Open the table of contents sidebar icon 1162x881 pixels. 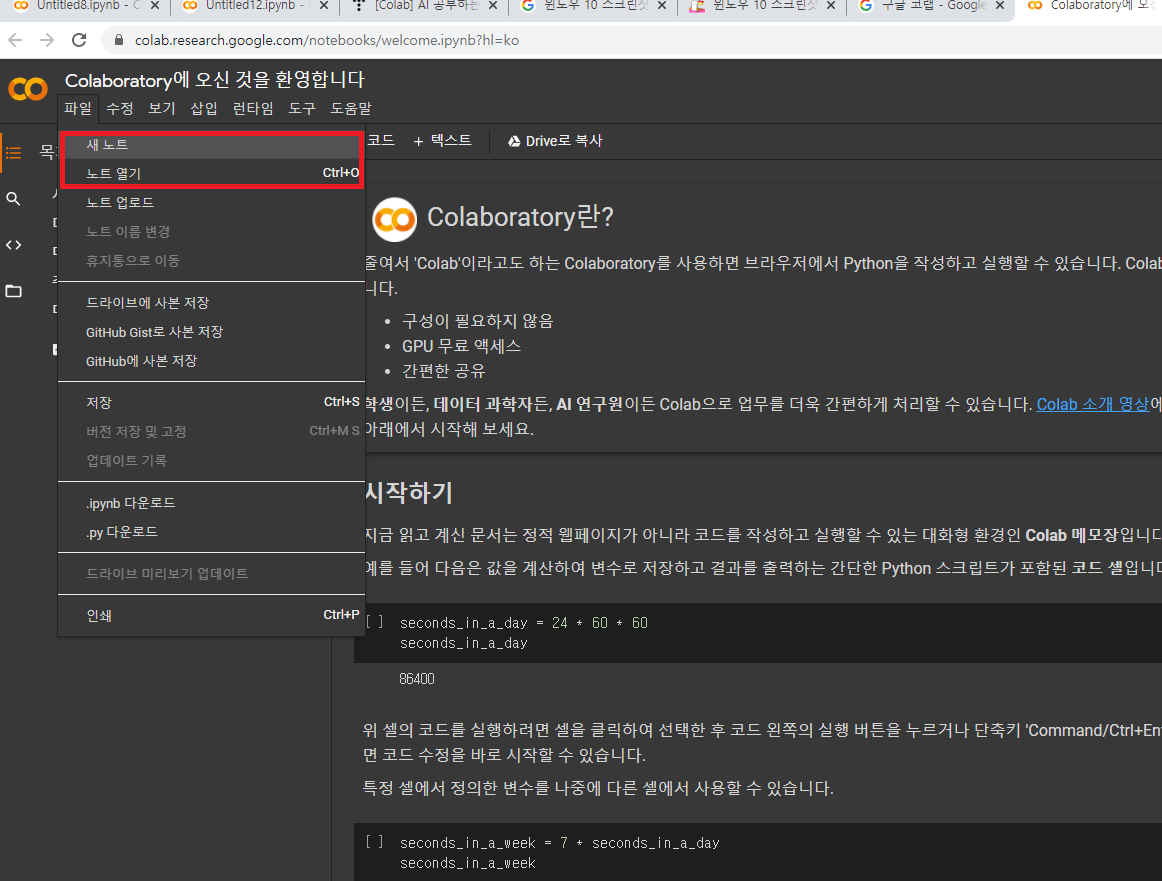13,153
